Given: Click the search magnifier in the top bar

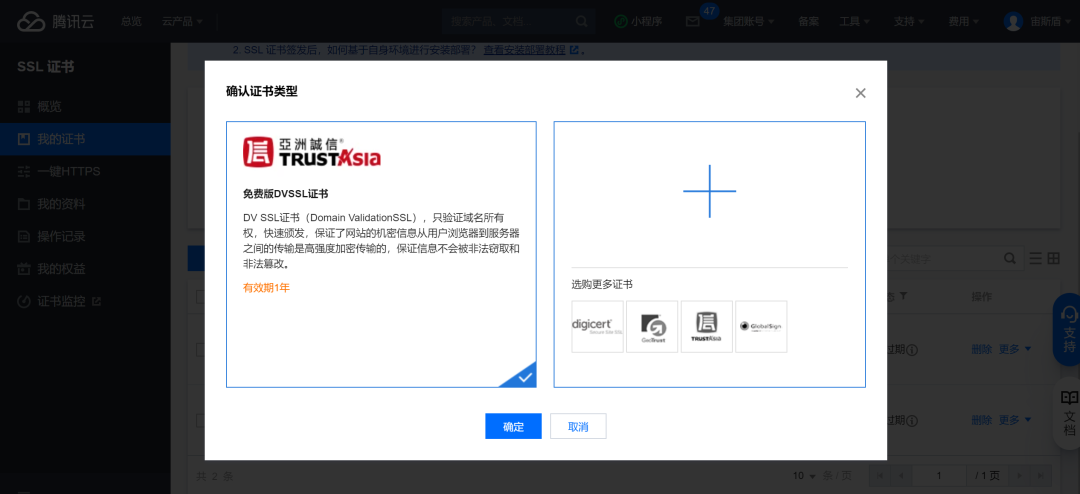Looking at the screenshot, I should click(x=581, y=21).
